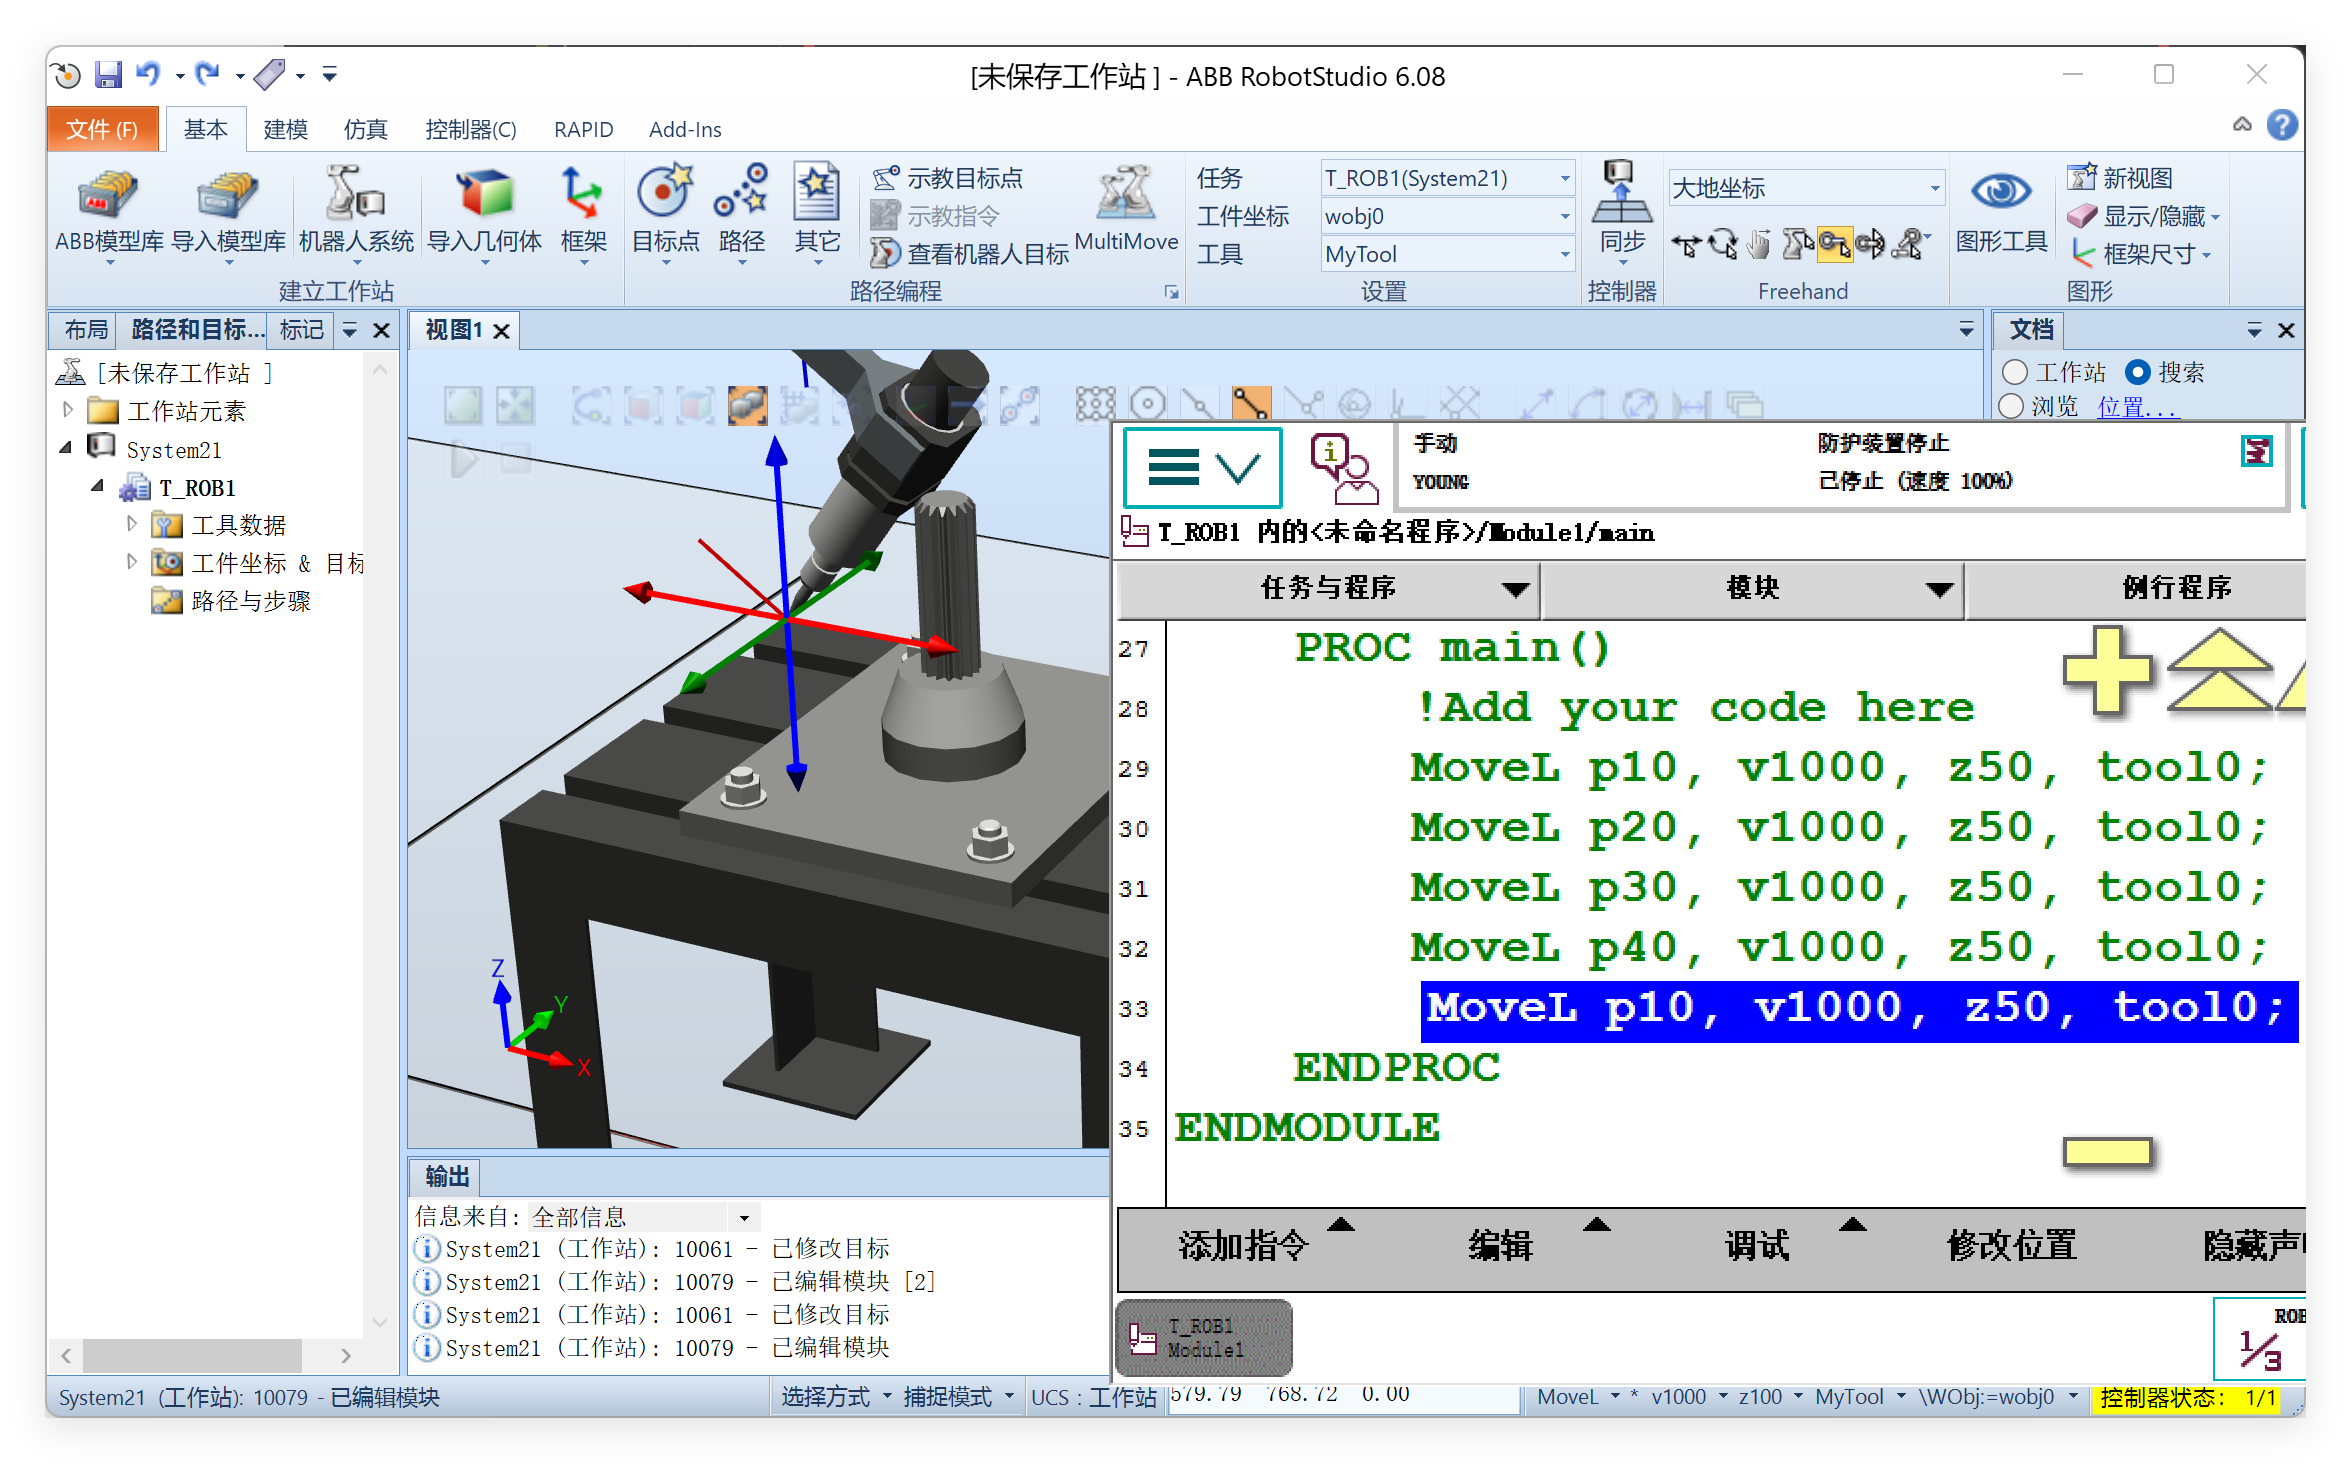Click the 添加指令 pendant button

coord(1243,1245)
